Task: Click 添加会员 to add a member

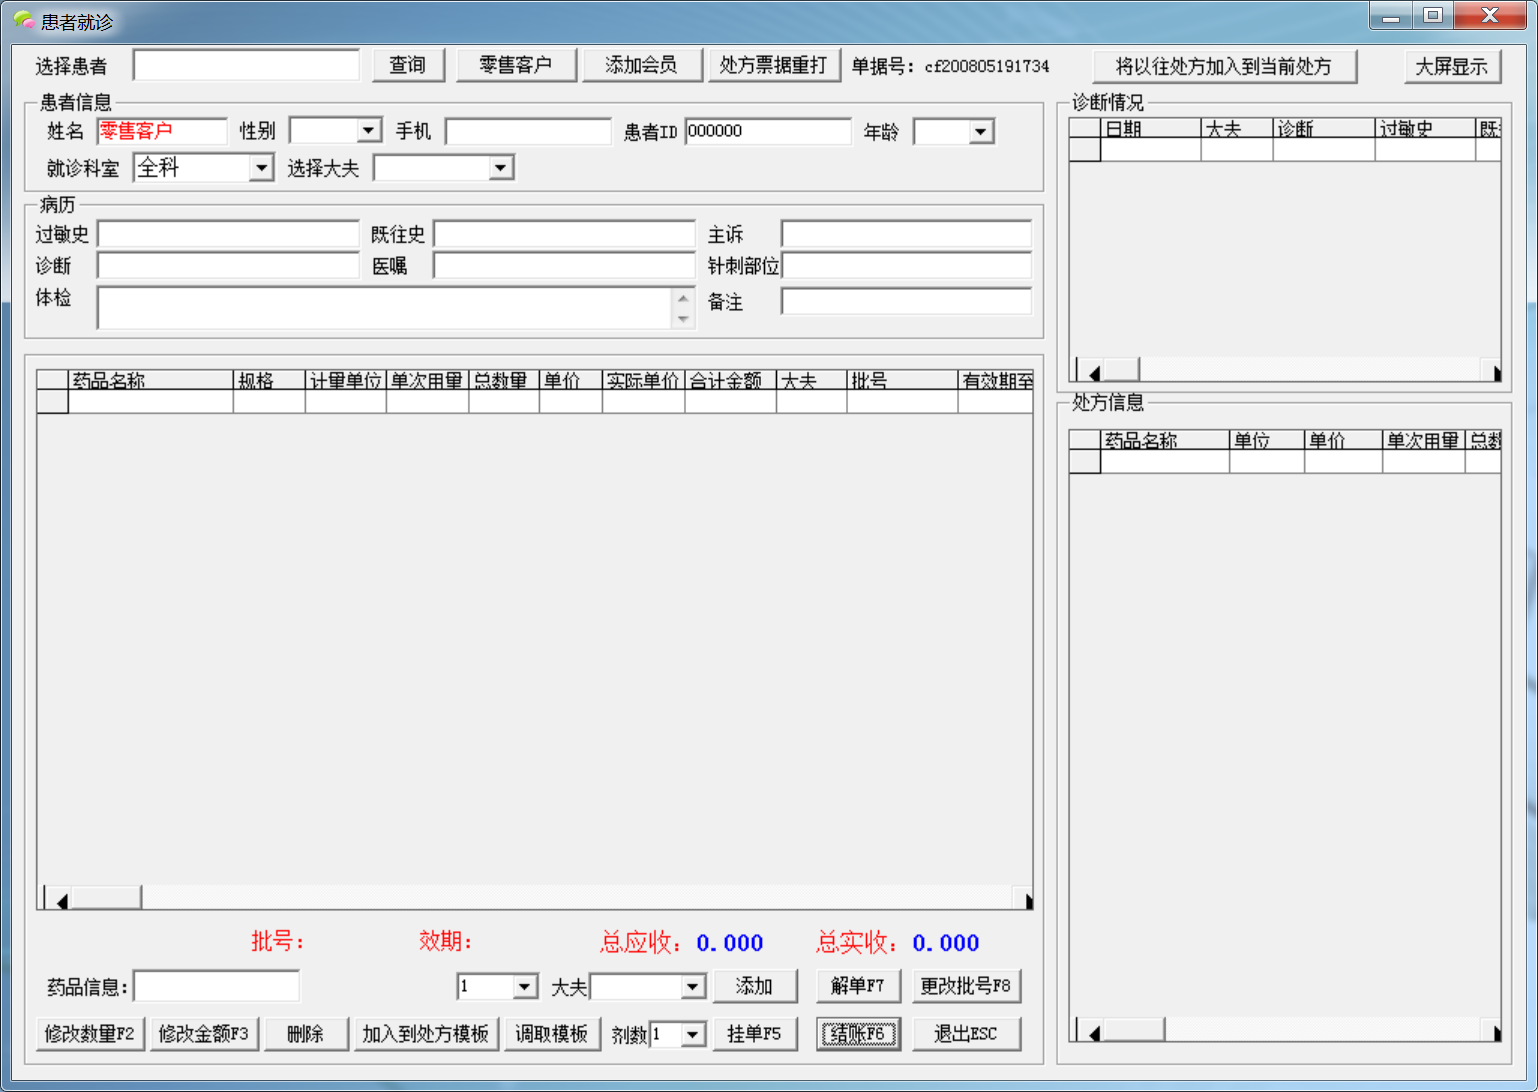Action: tap(642, 64)
